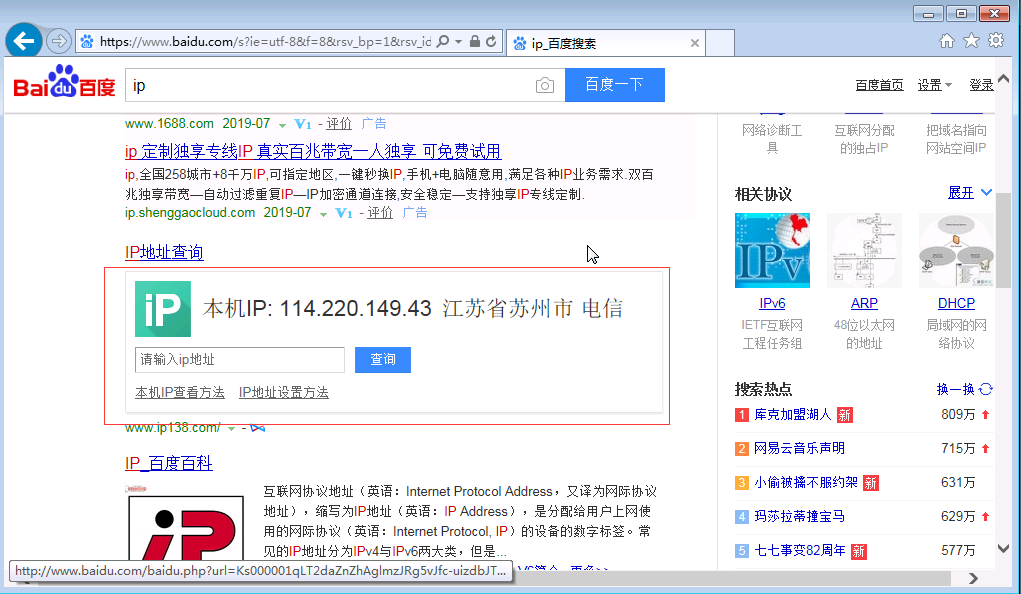The image size is (1021, 594).
Task: Click the text 网络诊断工具
Action: click(x=772, y=139)
